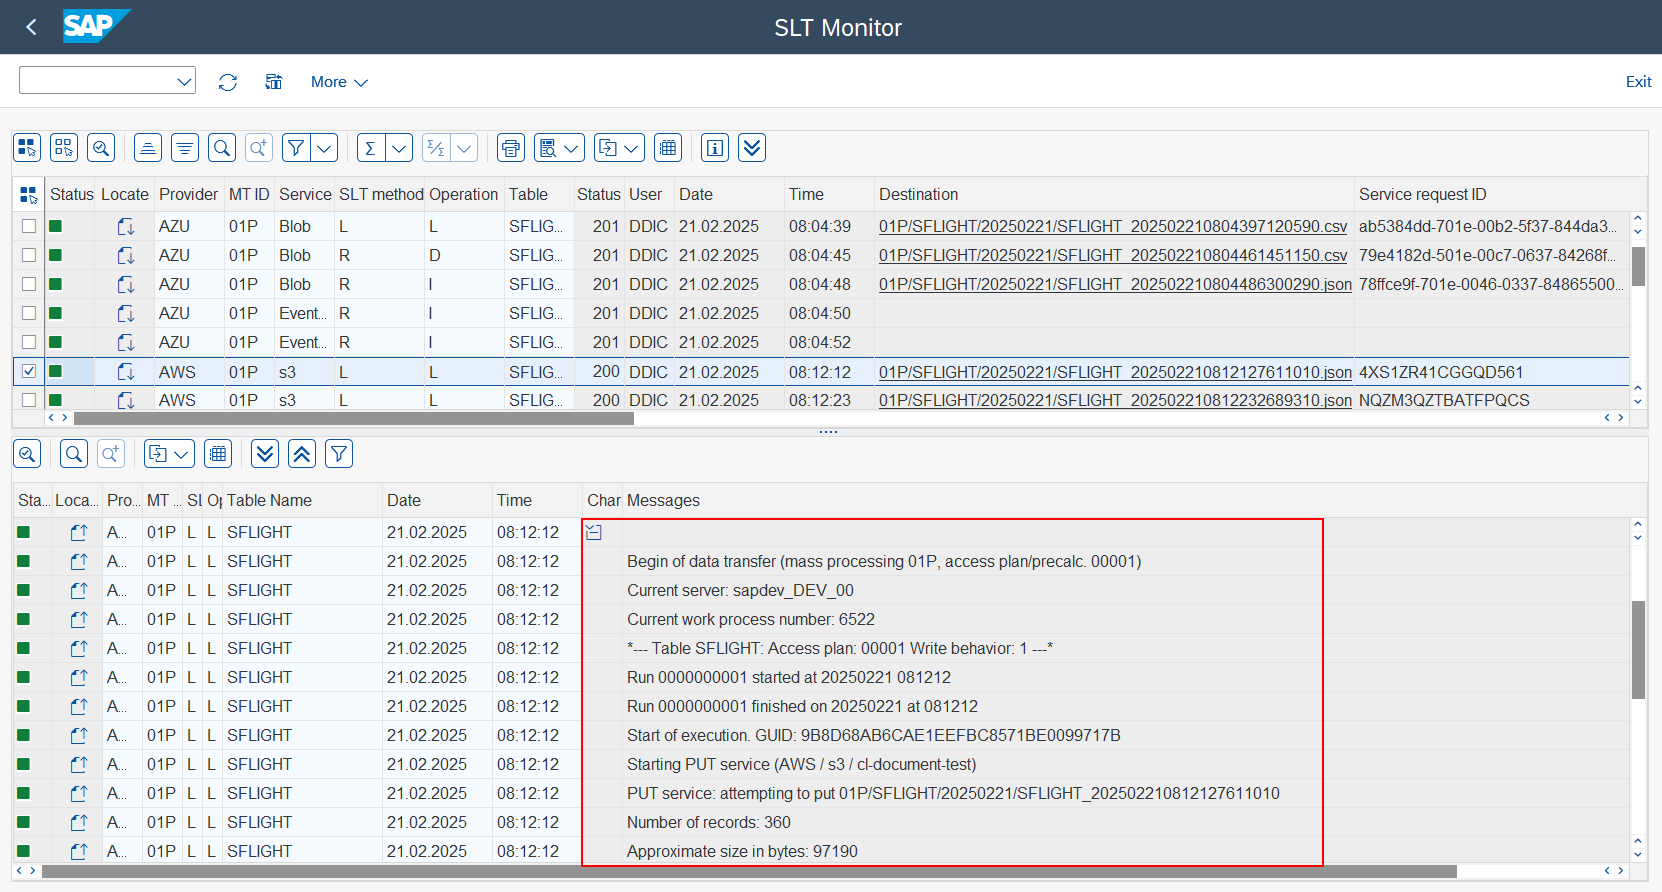
Task: Open destination link ending 4397120590.csv
Action: point(1113,226)
